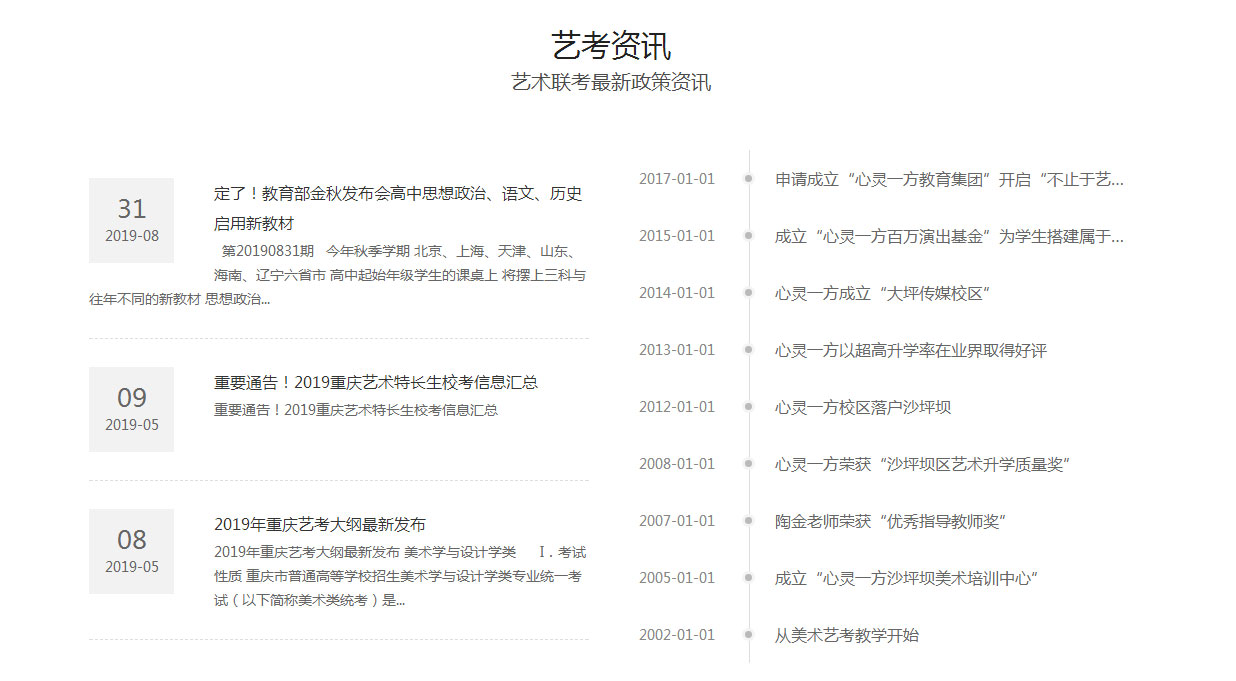Open timeline entry 从美术艺考教学开始

846,636
